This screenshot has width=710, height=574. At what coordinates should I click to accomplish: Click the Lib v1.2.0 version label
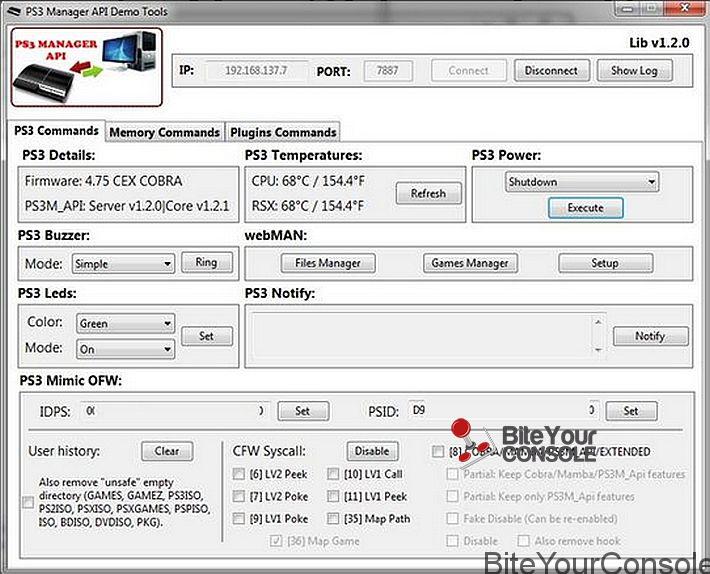coord(659,43)
